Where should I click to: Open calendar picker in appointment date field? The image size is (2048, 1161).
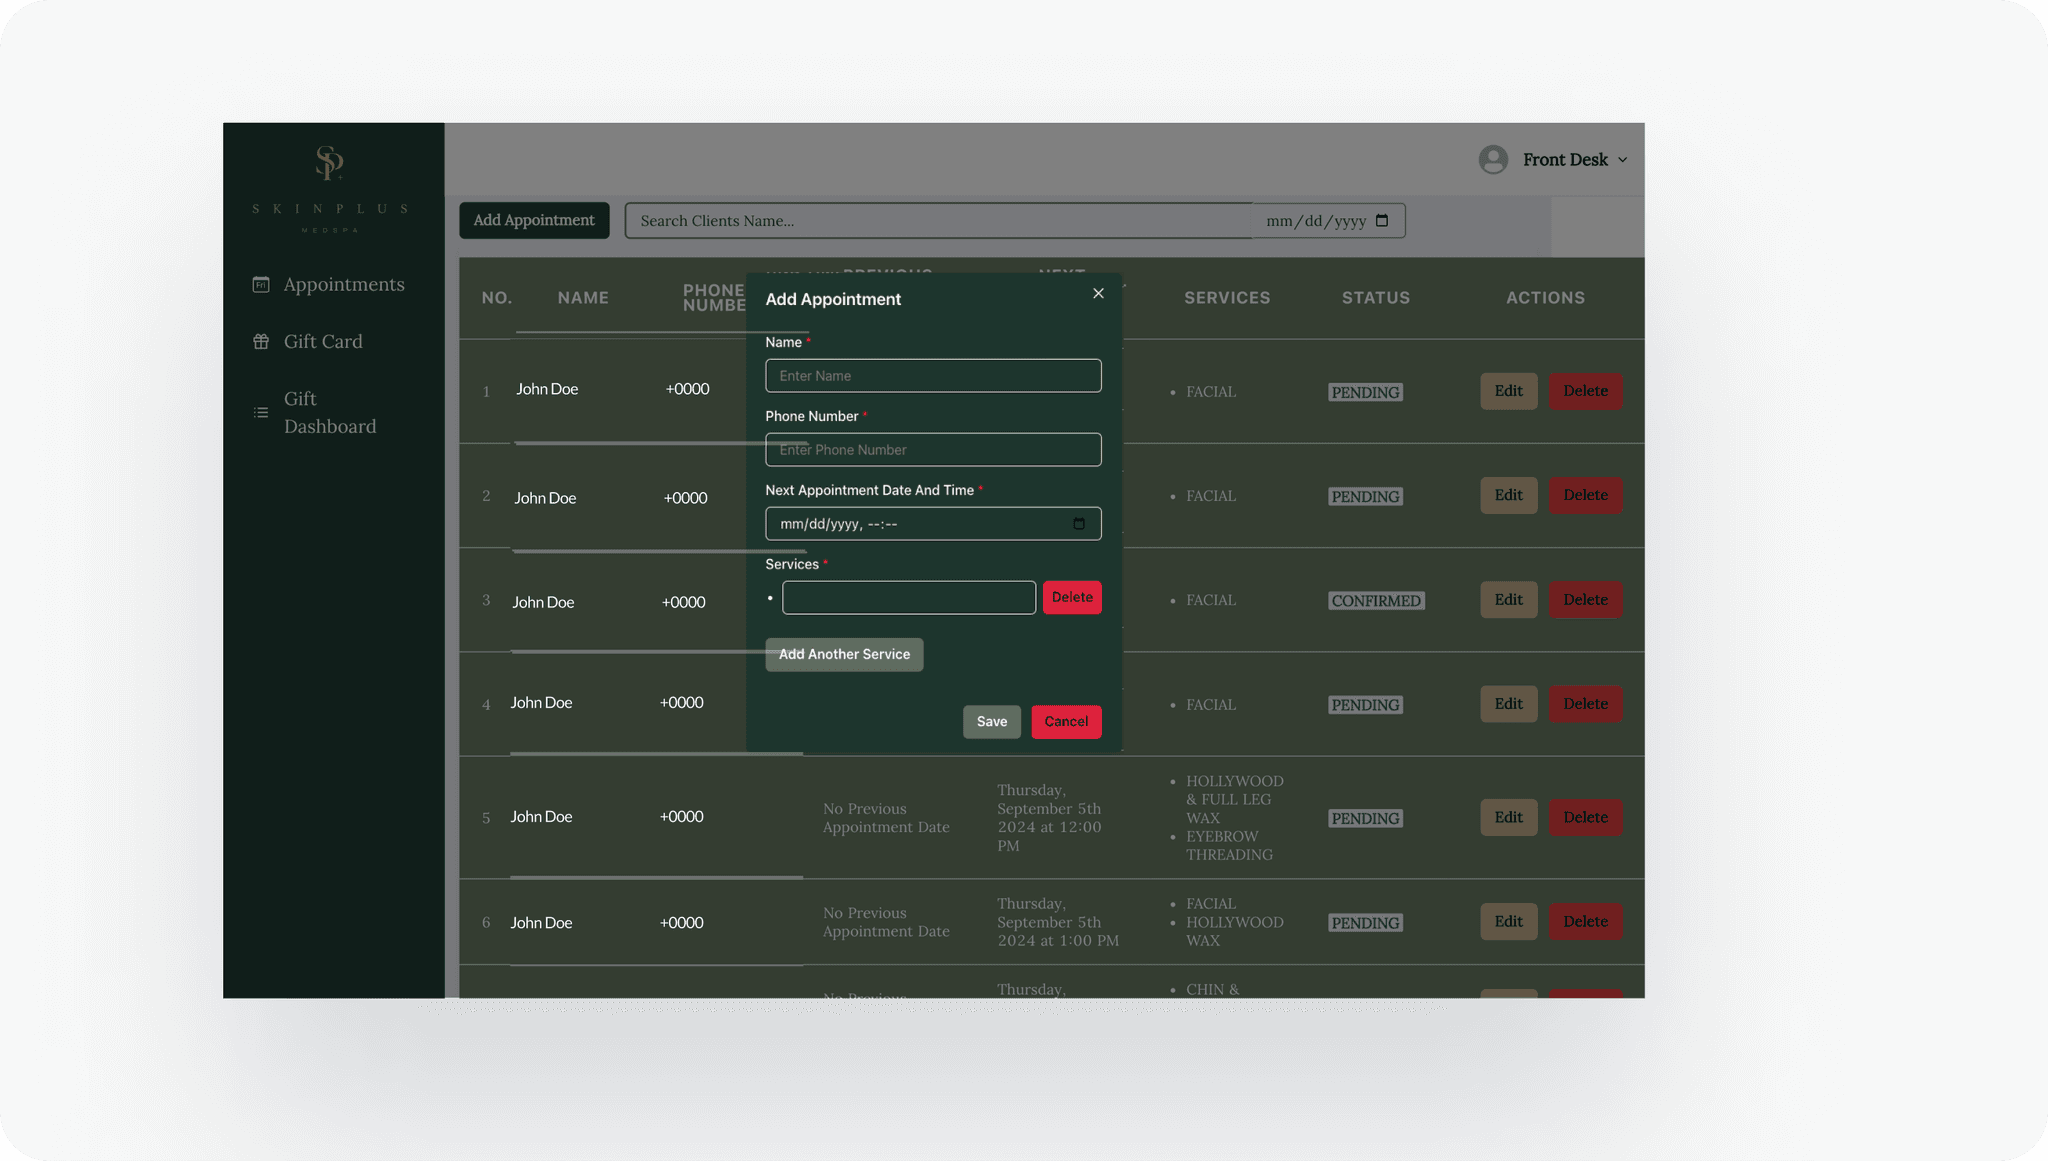click(x=1079, y=524)
